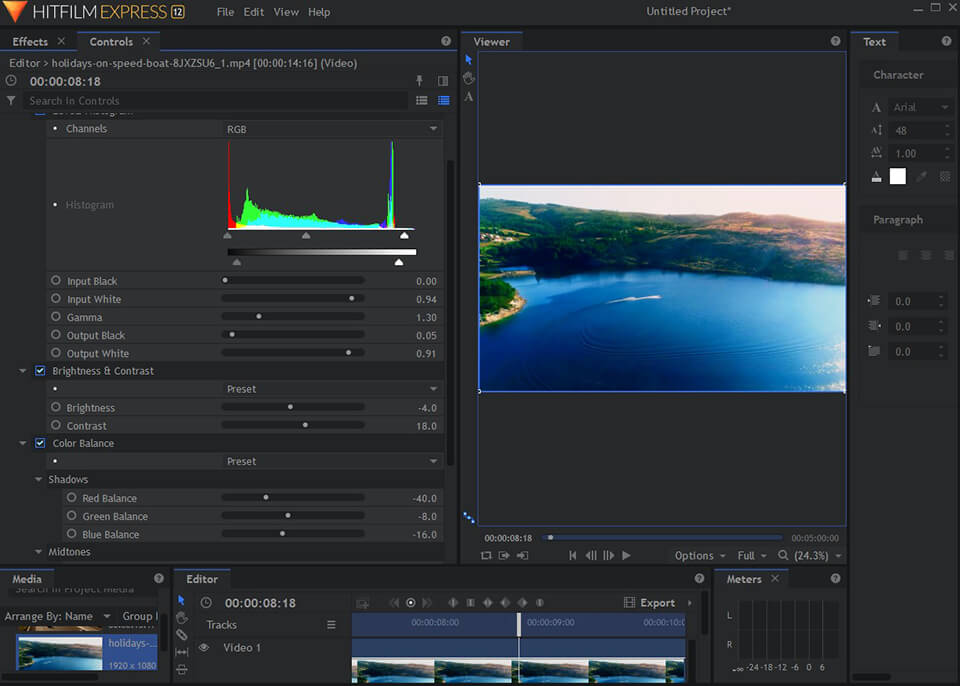Open the Color Balance Preset dropdown
This screenshot has width=960, height=686.
332,461
